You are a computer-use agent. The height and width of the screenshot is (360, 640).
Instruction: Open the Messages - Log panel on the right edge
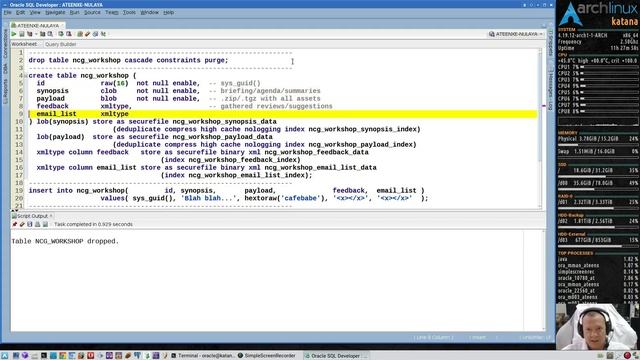(x=550, y=90)
